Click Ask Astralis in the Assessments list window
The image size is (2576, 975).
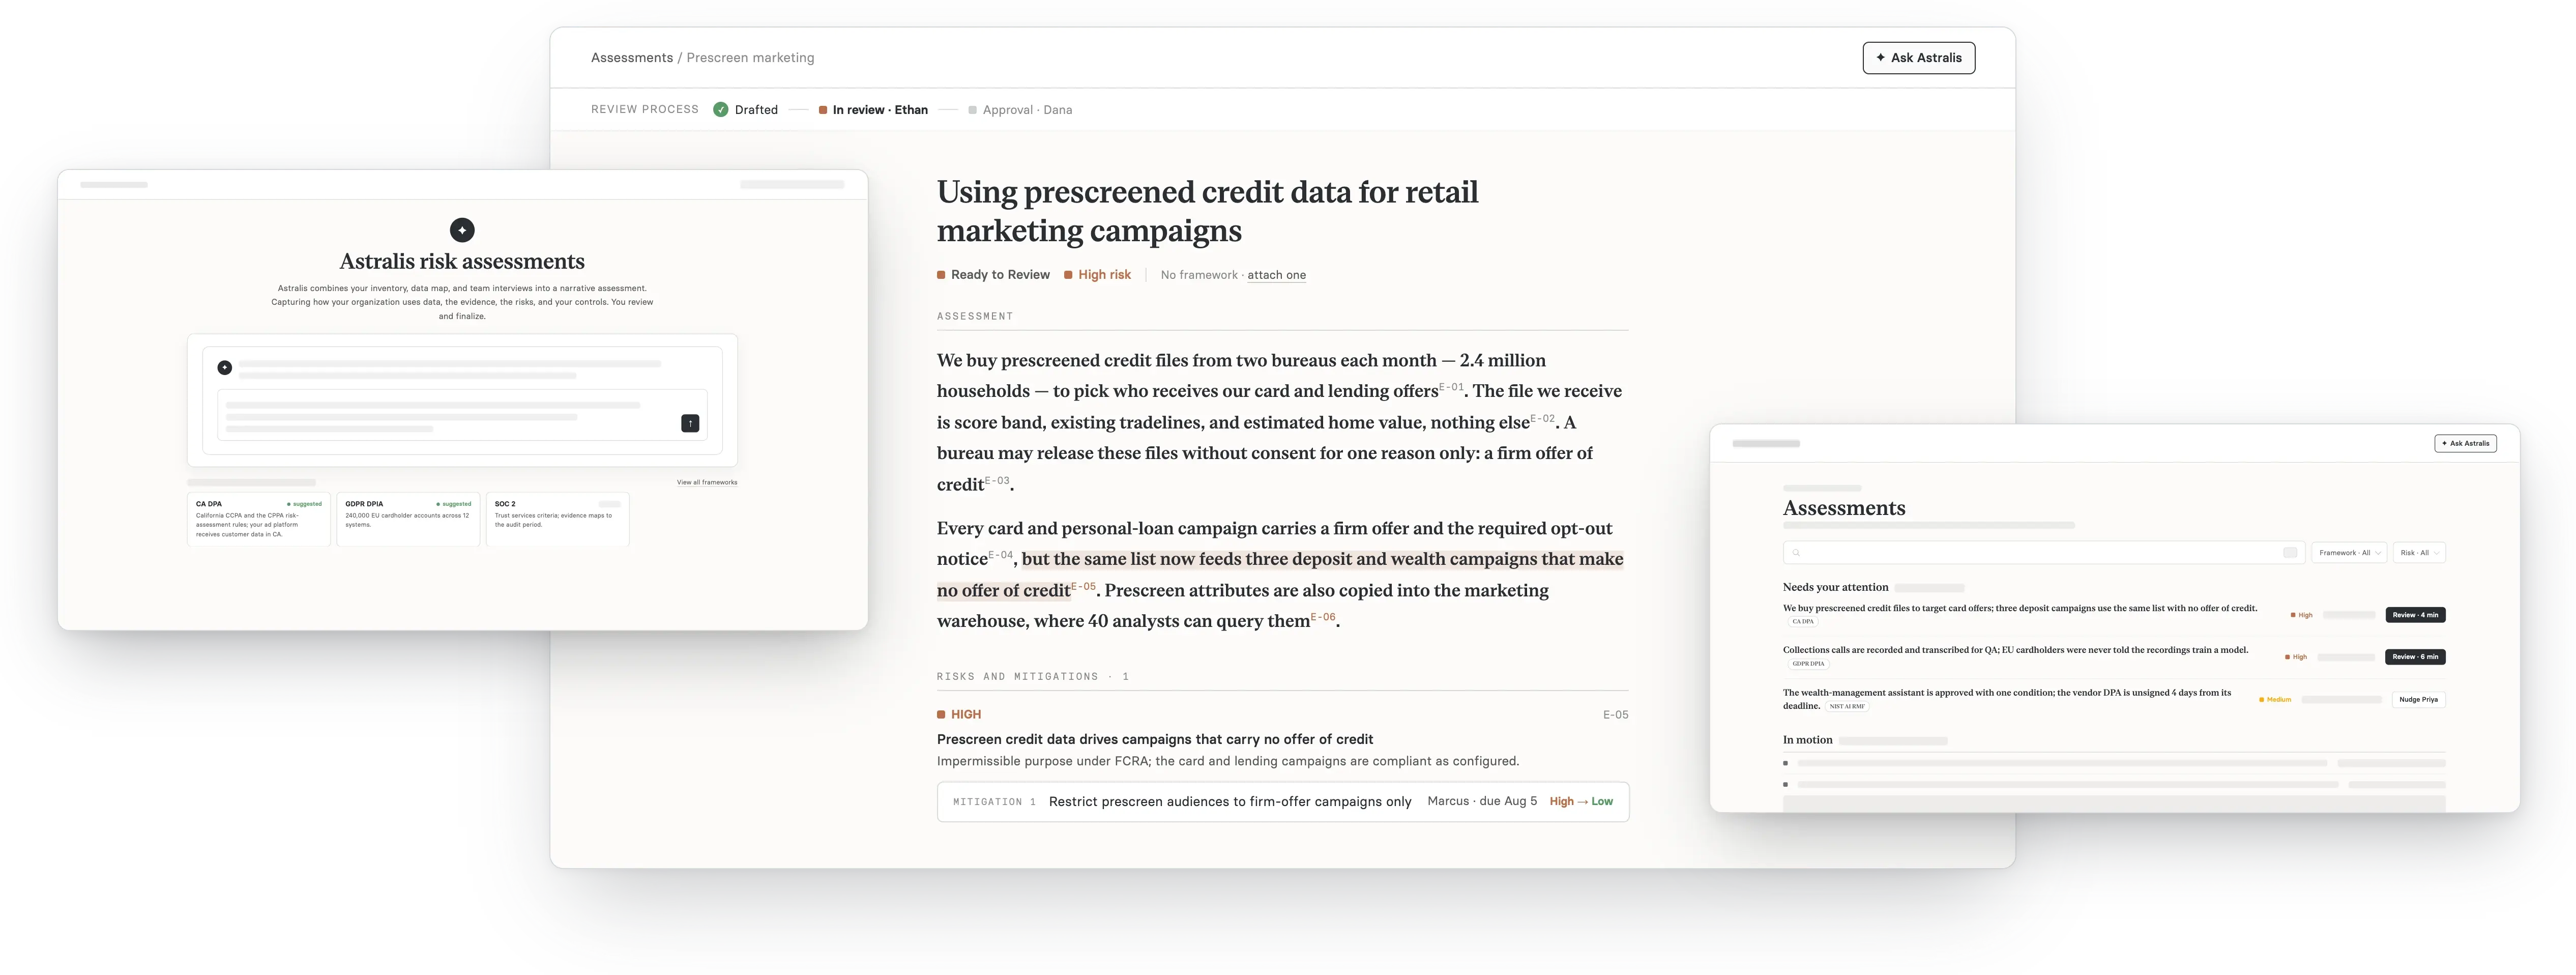tap(2465, 443)
